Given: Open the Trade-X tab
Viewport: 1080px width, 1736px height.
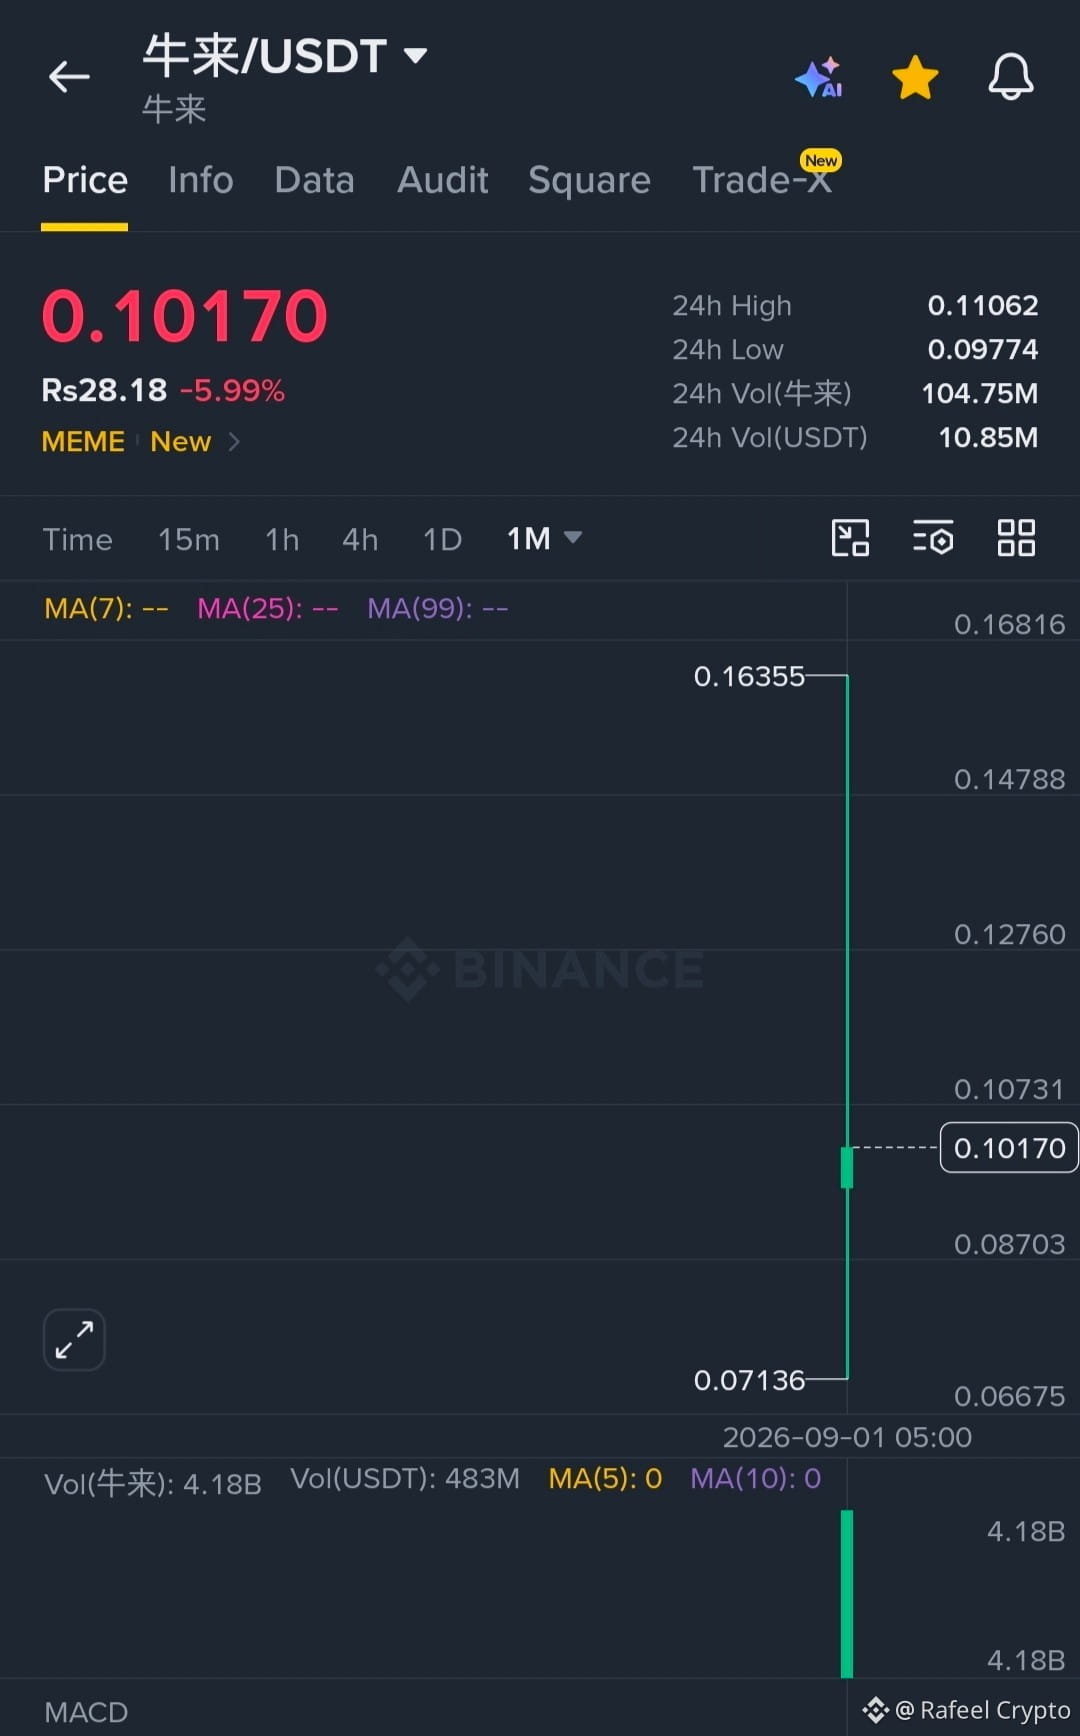Looking at the screenshot, I should pyautogui.click(x=762, y=180).
